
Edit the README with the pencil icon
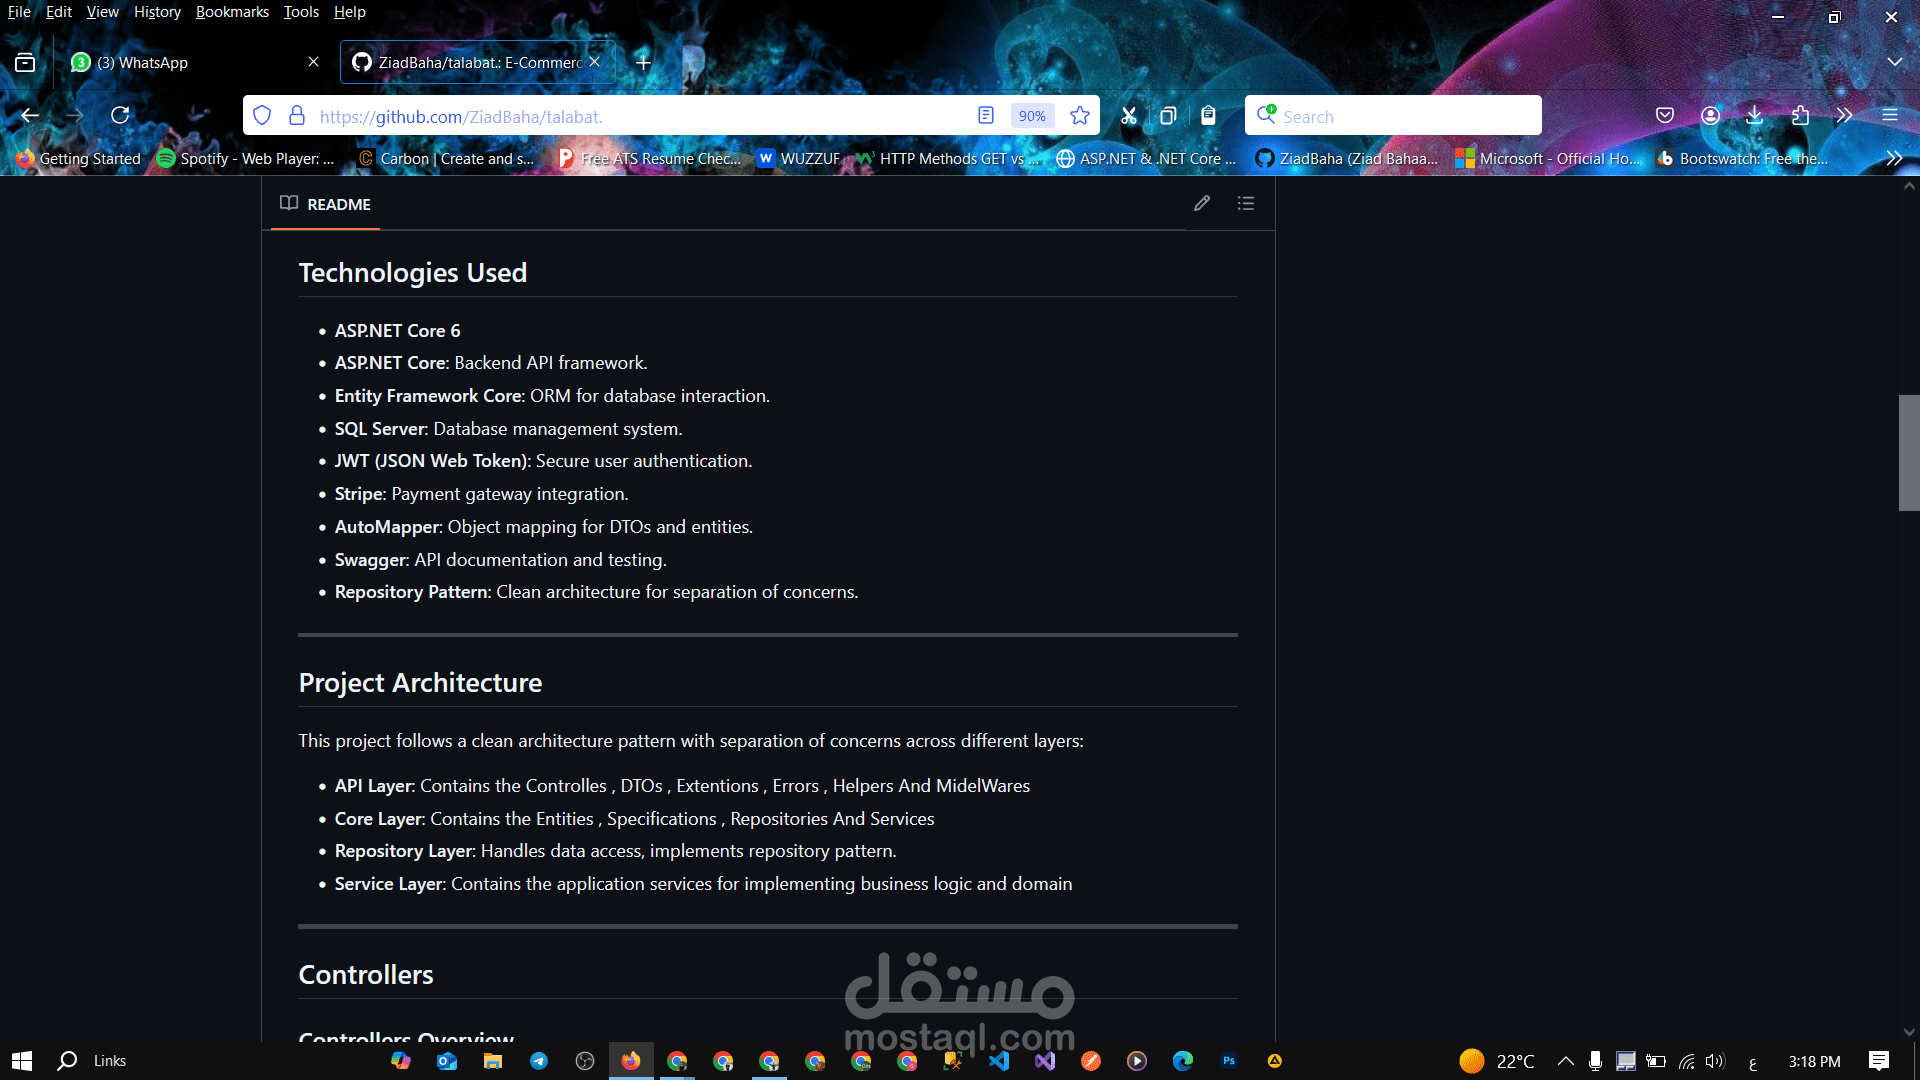1202,204
